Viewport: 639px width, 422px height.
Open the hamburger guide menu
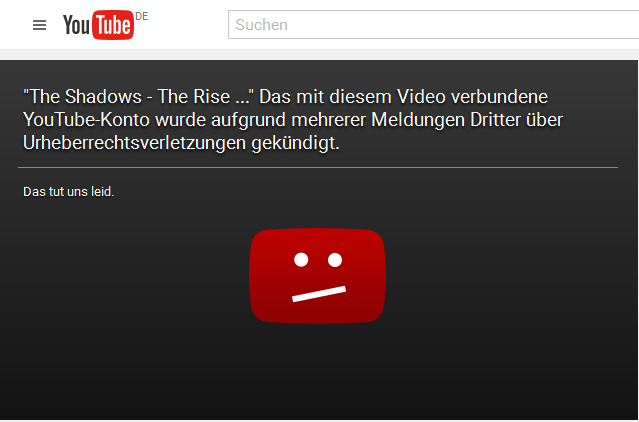39,25
